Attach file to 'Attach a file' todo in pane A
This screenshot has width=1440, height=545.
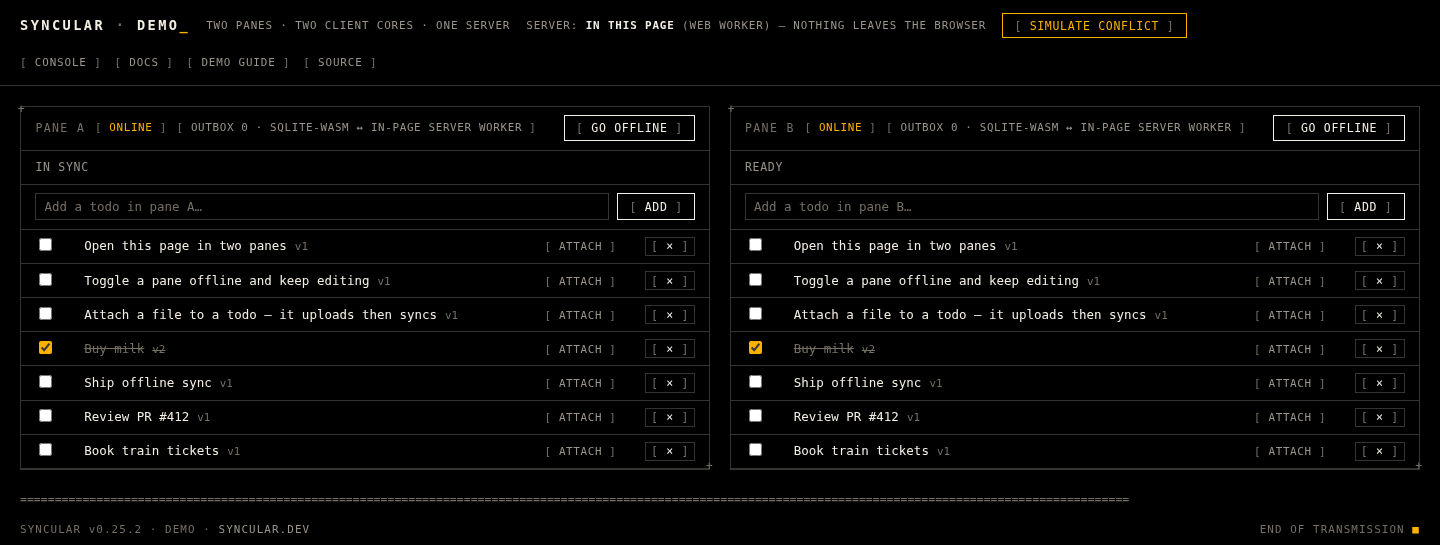(580, 315)
